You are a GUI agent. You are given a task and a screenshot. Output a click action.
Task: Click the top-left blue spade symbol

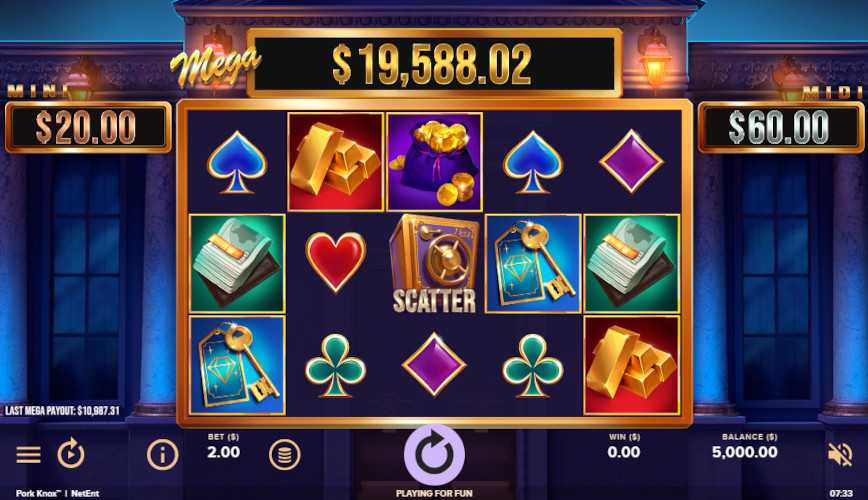pos(237,162)
